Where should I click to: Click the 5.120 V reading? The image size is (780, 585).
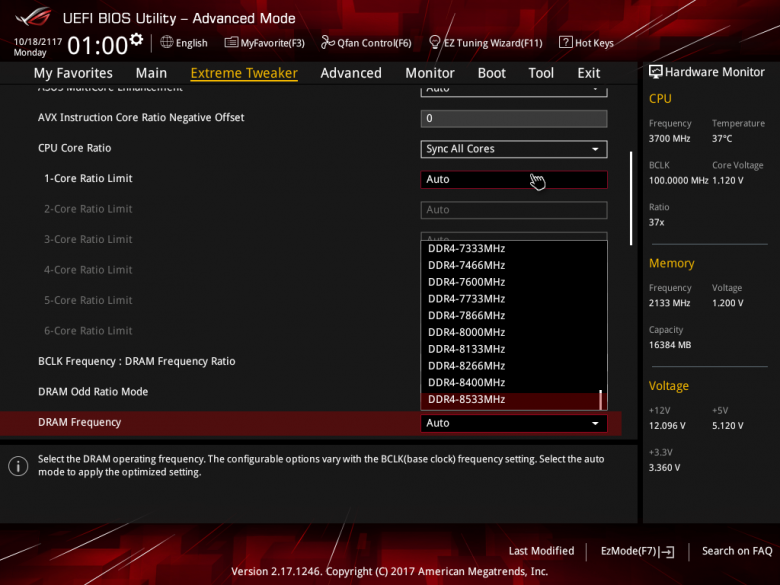pyautogui.click(x=727, y=426)
